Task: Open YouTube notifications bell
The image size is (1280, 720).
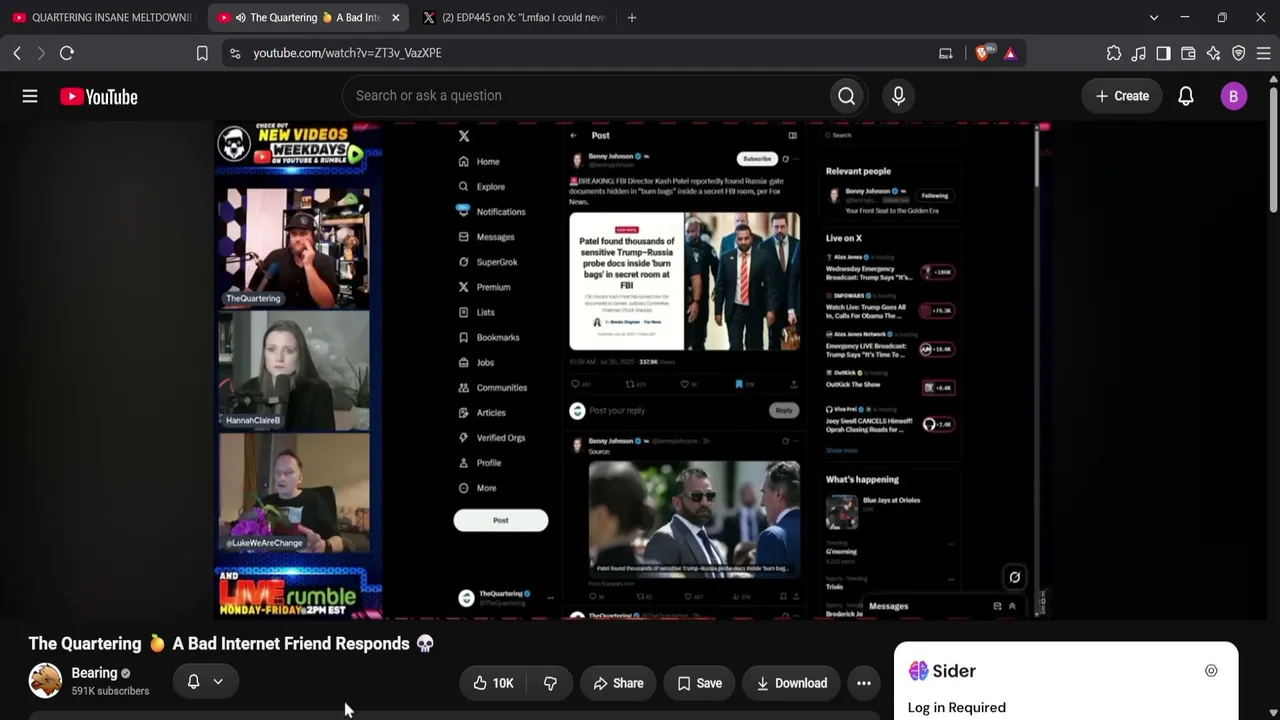Action: 1185,96
